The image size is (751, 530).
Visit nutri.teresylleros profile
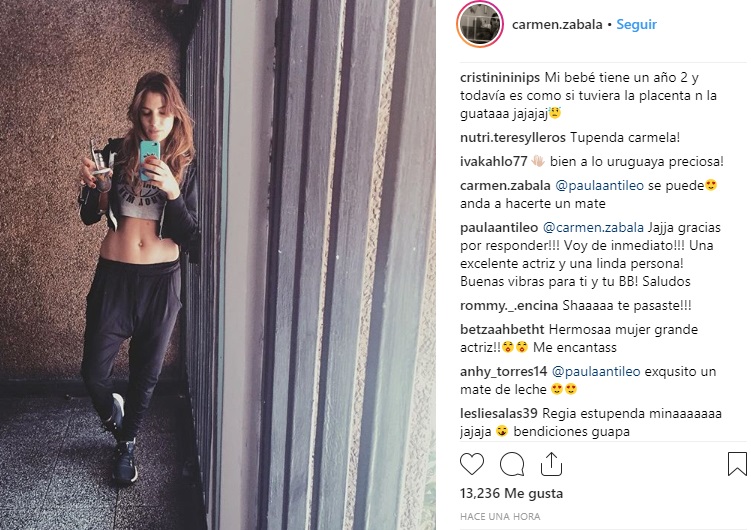coord(512,138)
